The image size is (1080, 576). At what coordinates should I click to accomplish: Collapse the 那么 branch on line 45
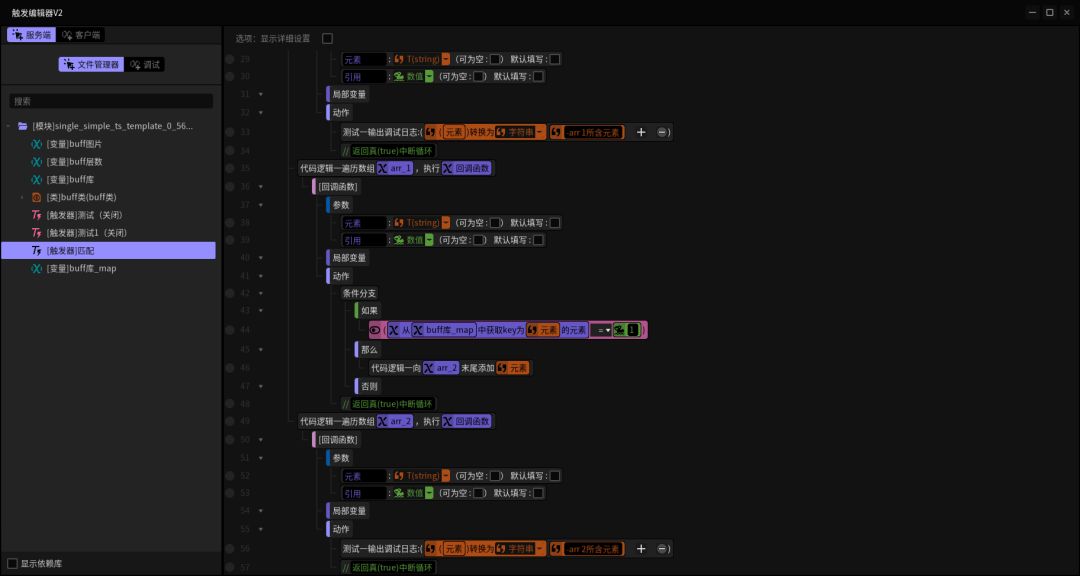pos(260,349)
